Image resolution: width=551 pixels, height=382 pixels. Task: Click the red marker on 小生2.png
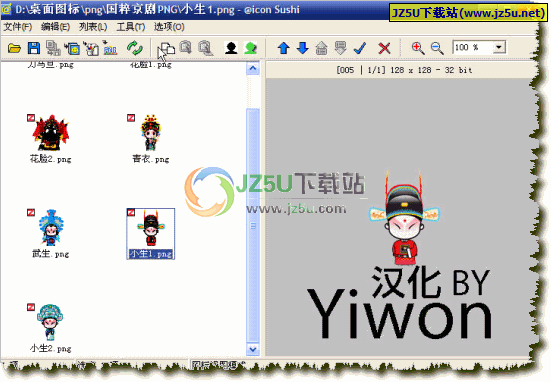coord(31,307)
